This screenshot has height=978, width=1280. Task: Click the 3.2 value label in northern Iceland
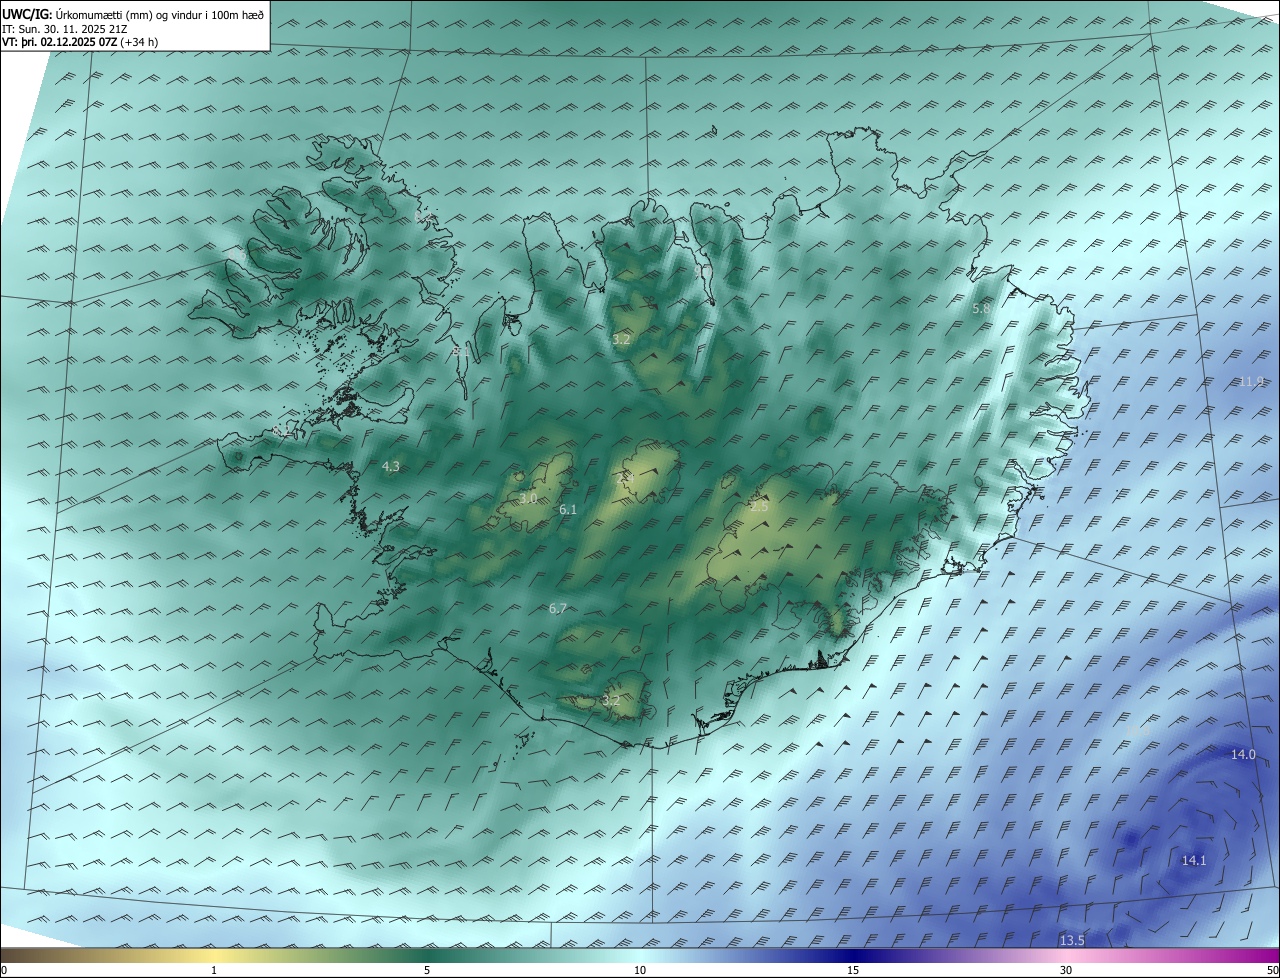(621, 339)
